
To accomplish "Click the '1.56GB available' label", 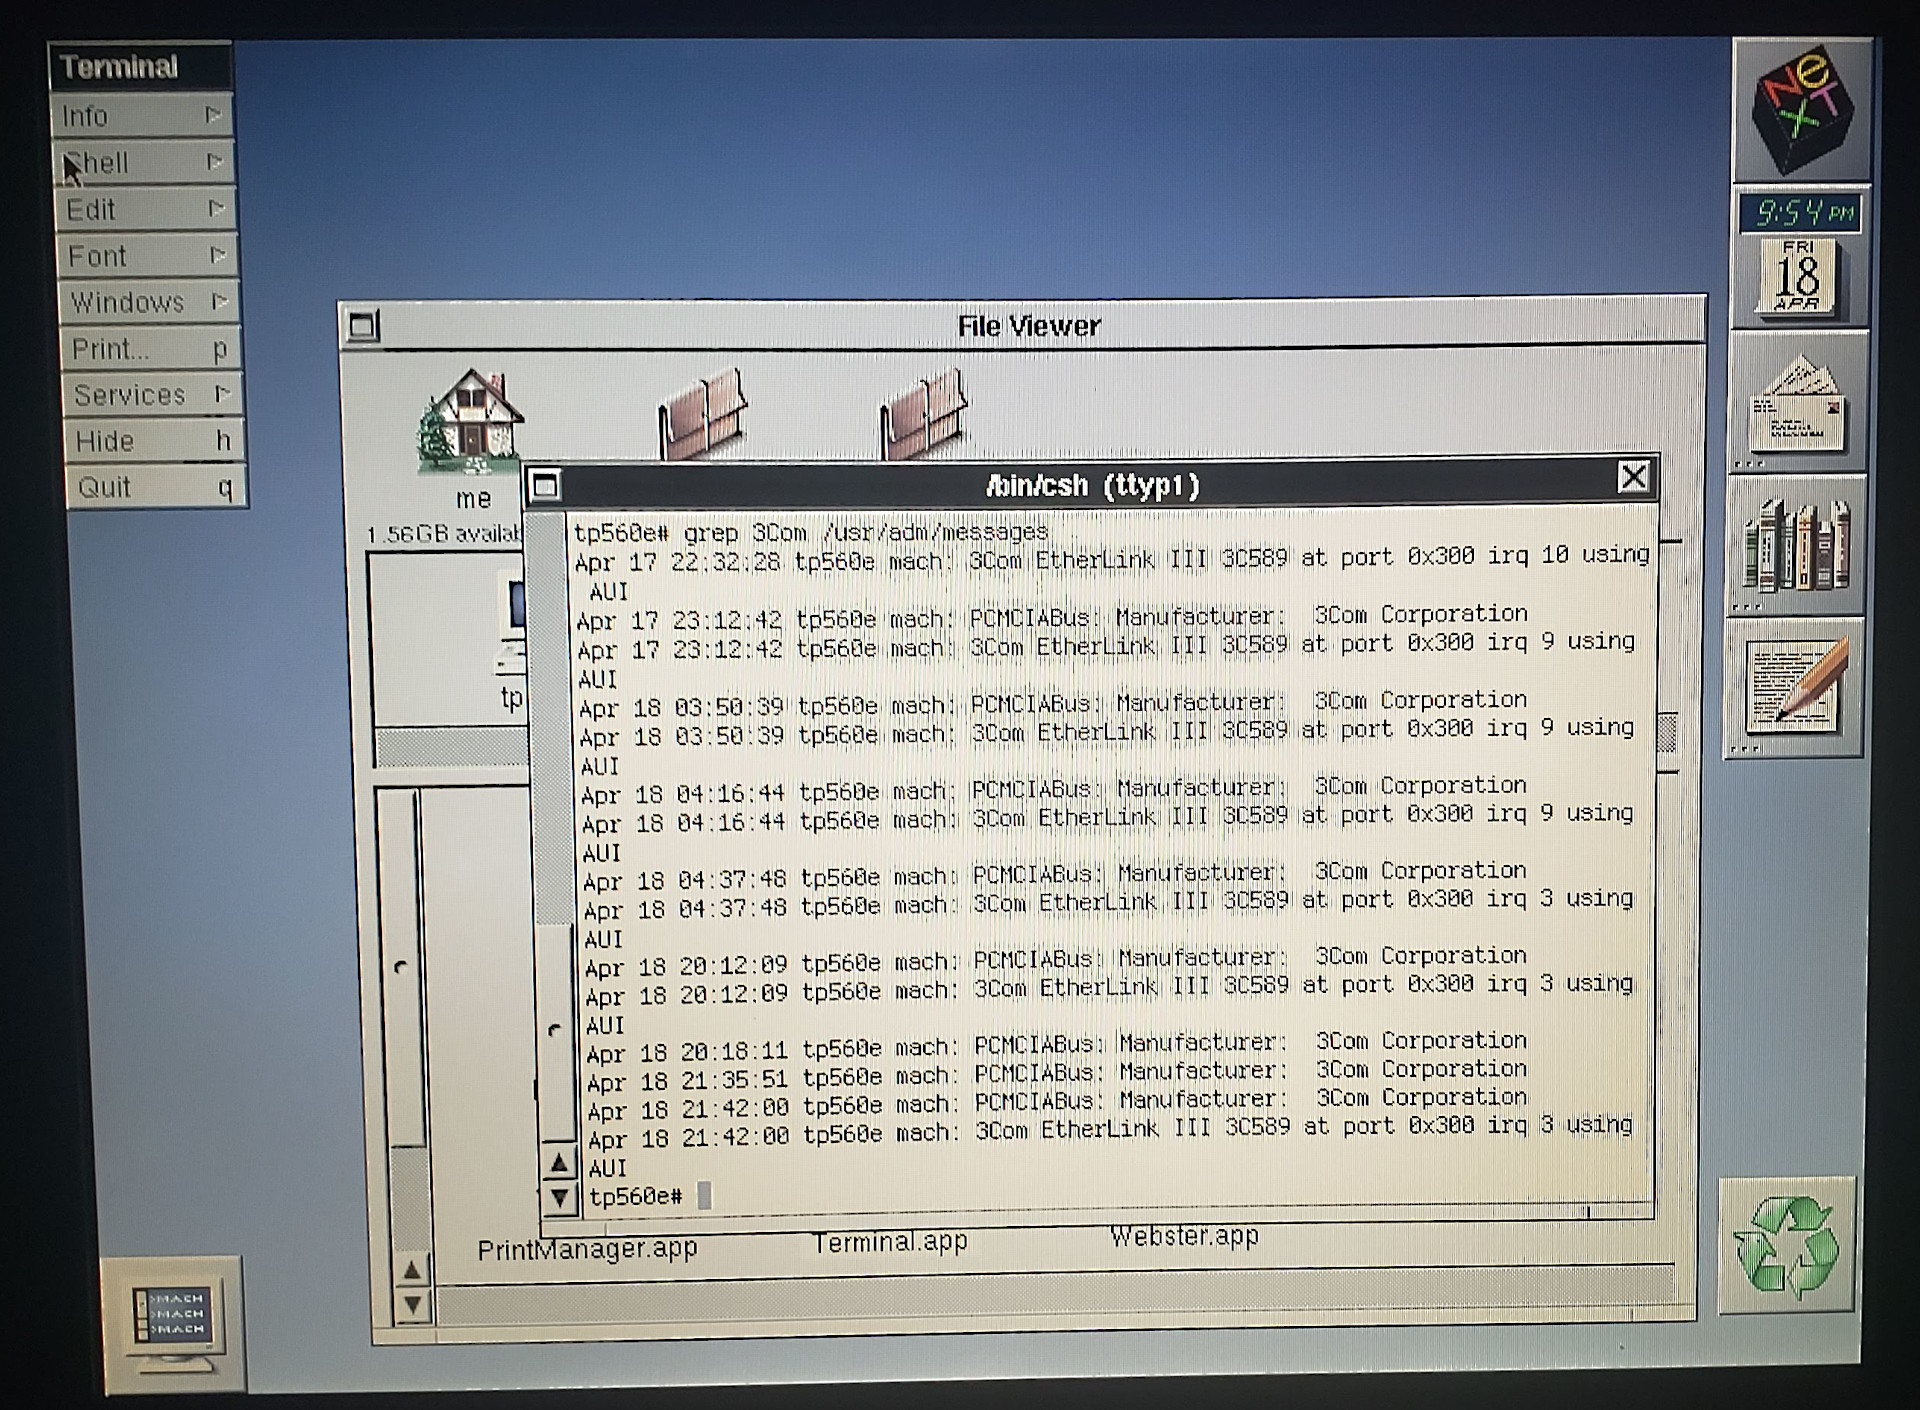I will pos(446,534).
